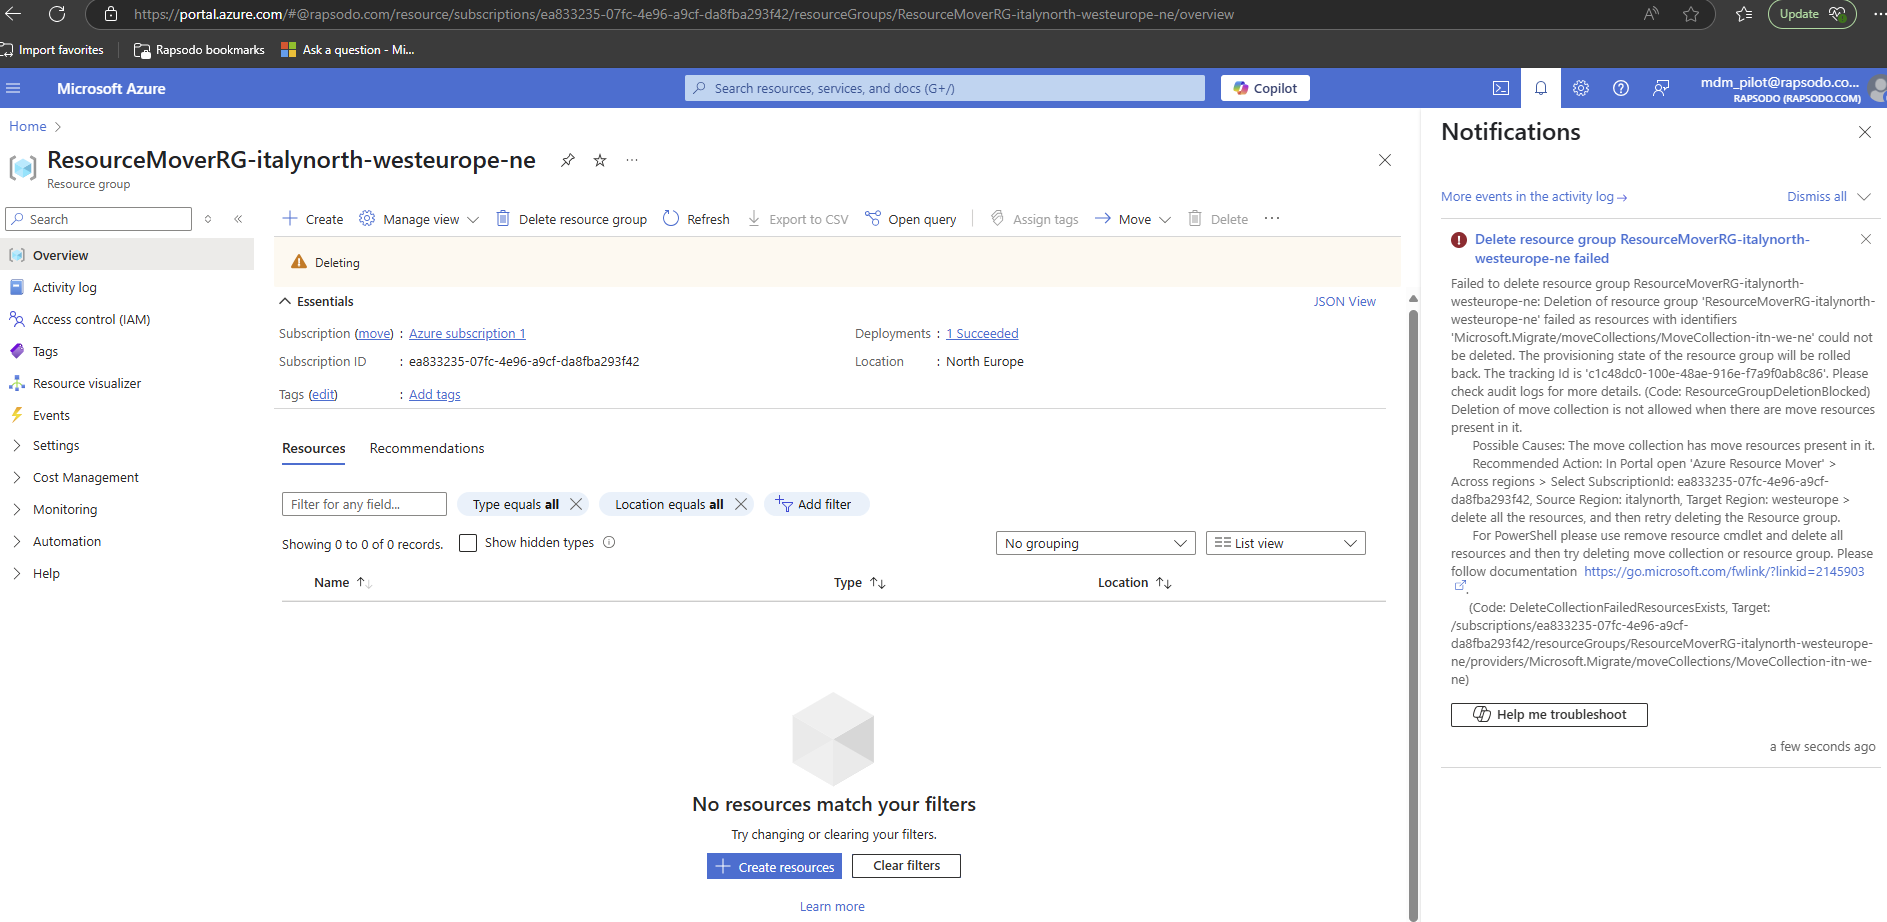Open the feedback icon in header
This screenshot has width=1887, height=922.
click(1661, 88)
